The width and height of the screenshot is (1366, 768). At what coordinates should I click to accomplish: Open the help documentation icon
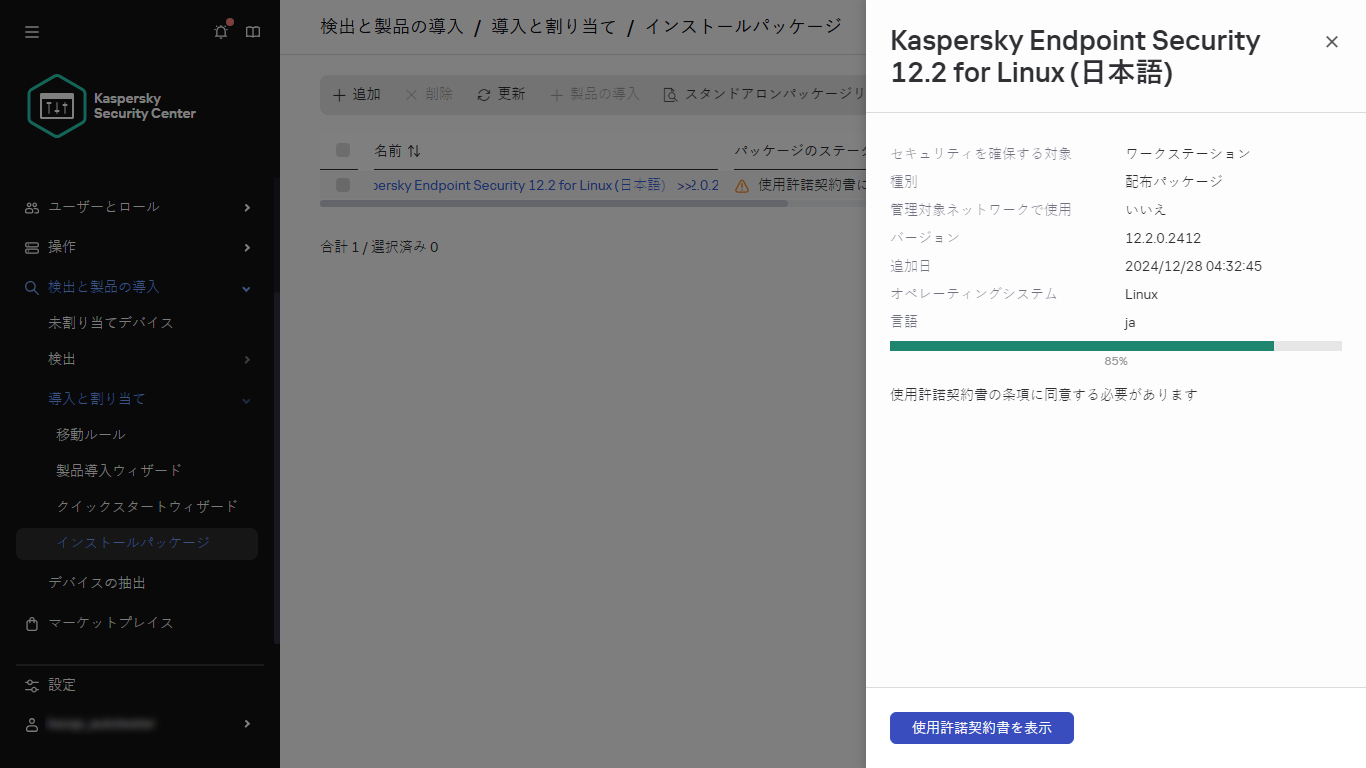tap(252, 32)
